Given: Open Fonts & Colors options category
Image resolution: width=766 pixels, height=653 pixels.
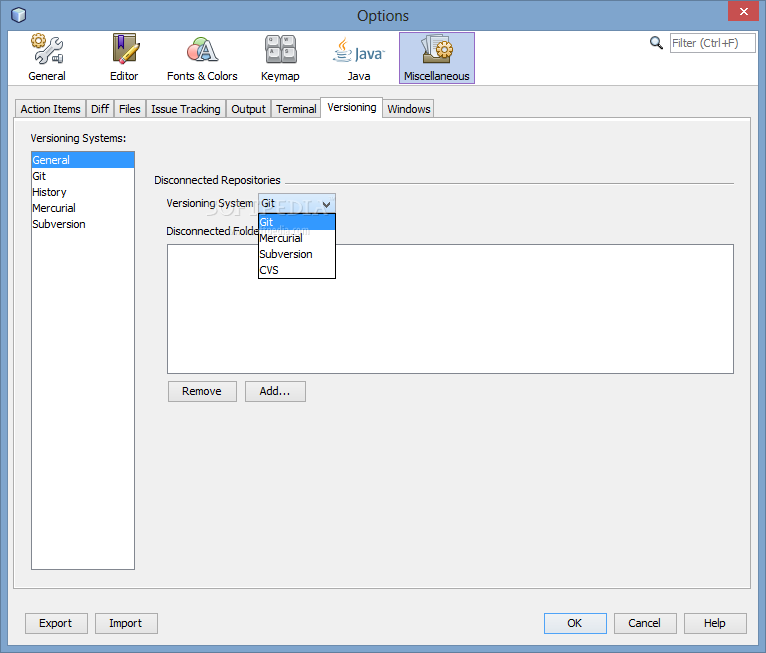Looking at the screenshot, I should pos(202,58).
